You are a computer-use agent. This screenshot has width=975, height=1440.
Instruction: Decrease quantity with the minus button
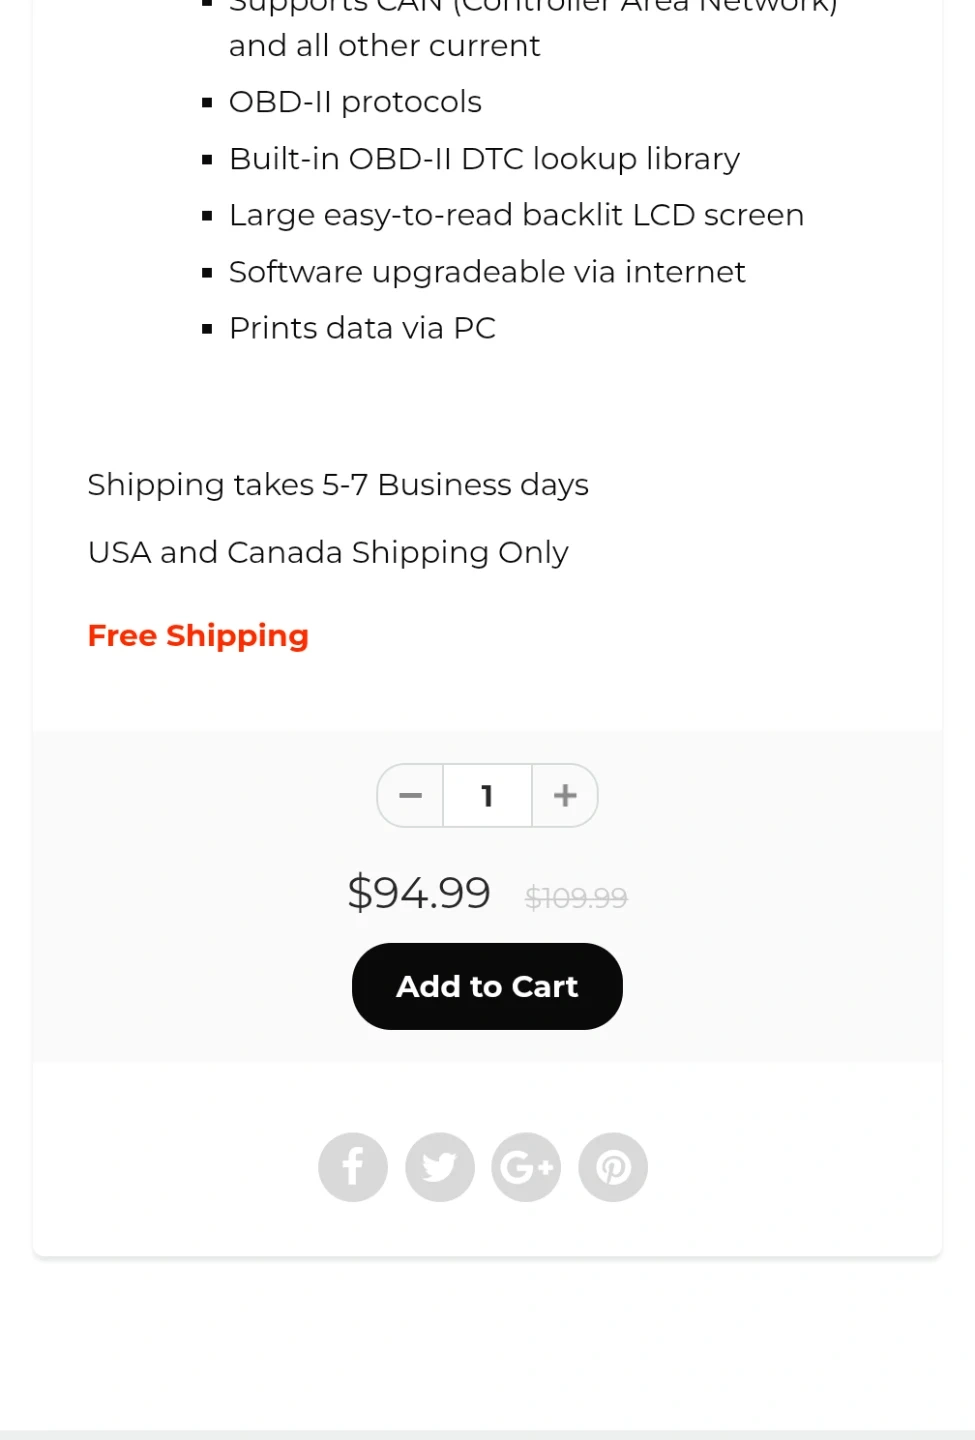(x=410, y=796)
